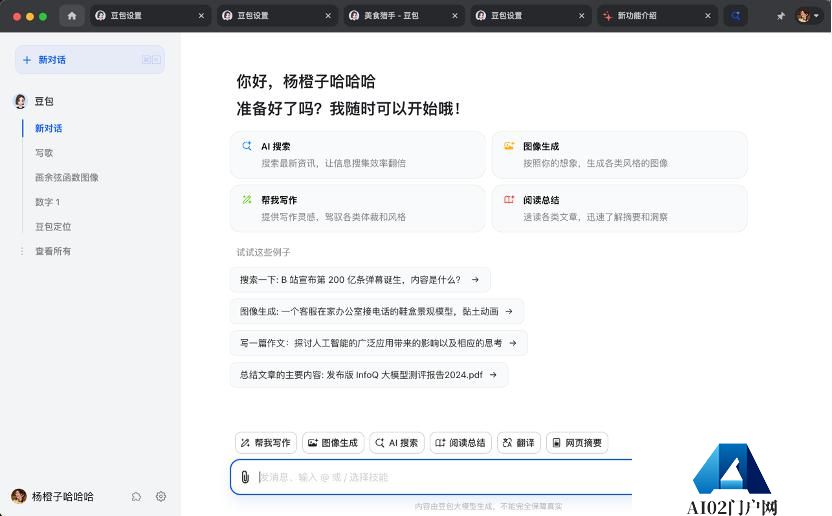Select the AI 搜索 skill above input box
Screen dimensions: 832x516
coord(397,443)
